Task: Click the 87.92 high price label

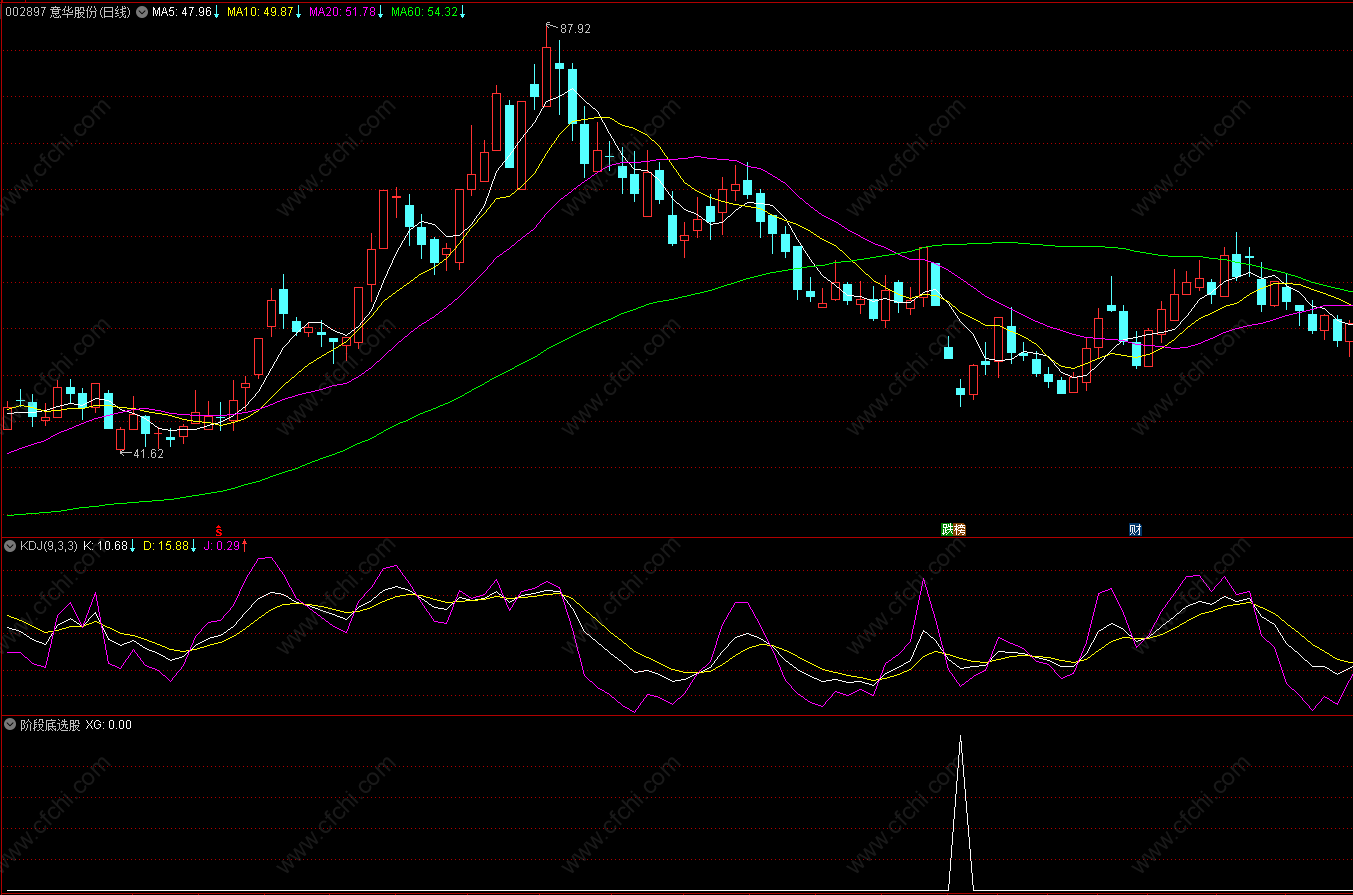Action: (x=575, y=29)
